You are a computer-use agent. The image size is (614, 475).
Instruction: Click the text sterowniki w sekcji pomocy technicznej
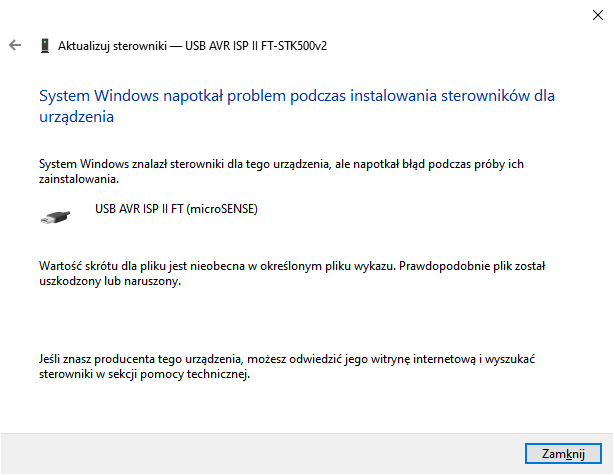143,374
